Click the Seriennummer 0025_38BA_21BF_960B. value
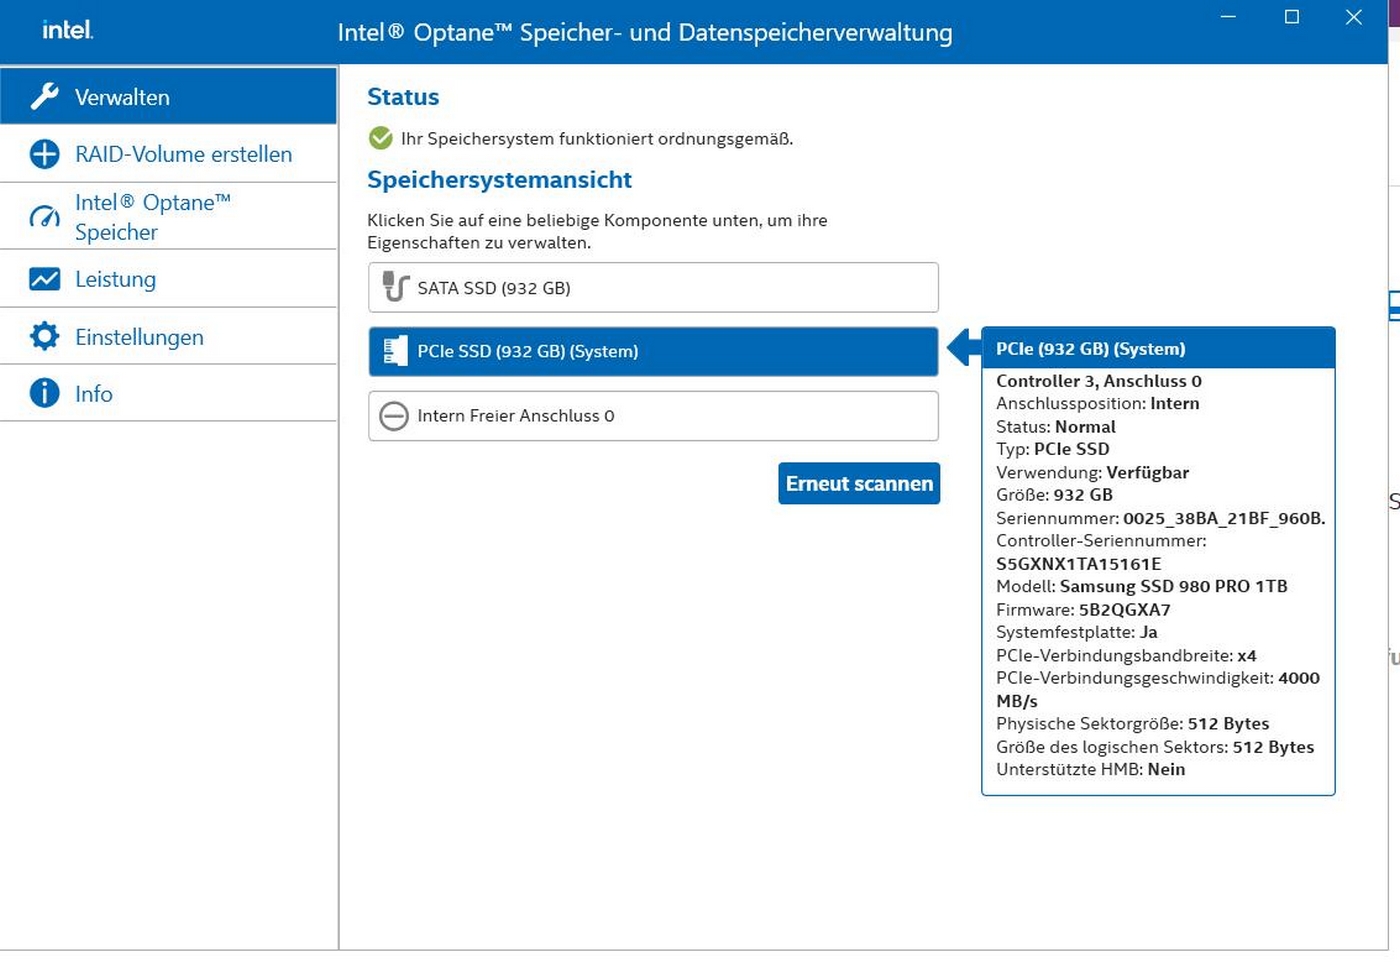This screenshot has width=1400, height=963. point(1224,518)
